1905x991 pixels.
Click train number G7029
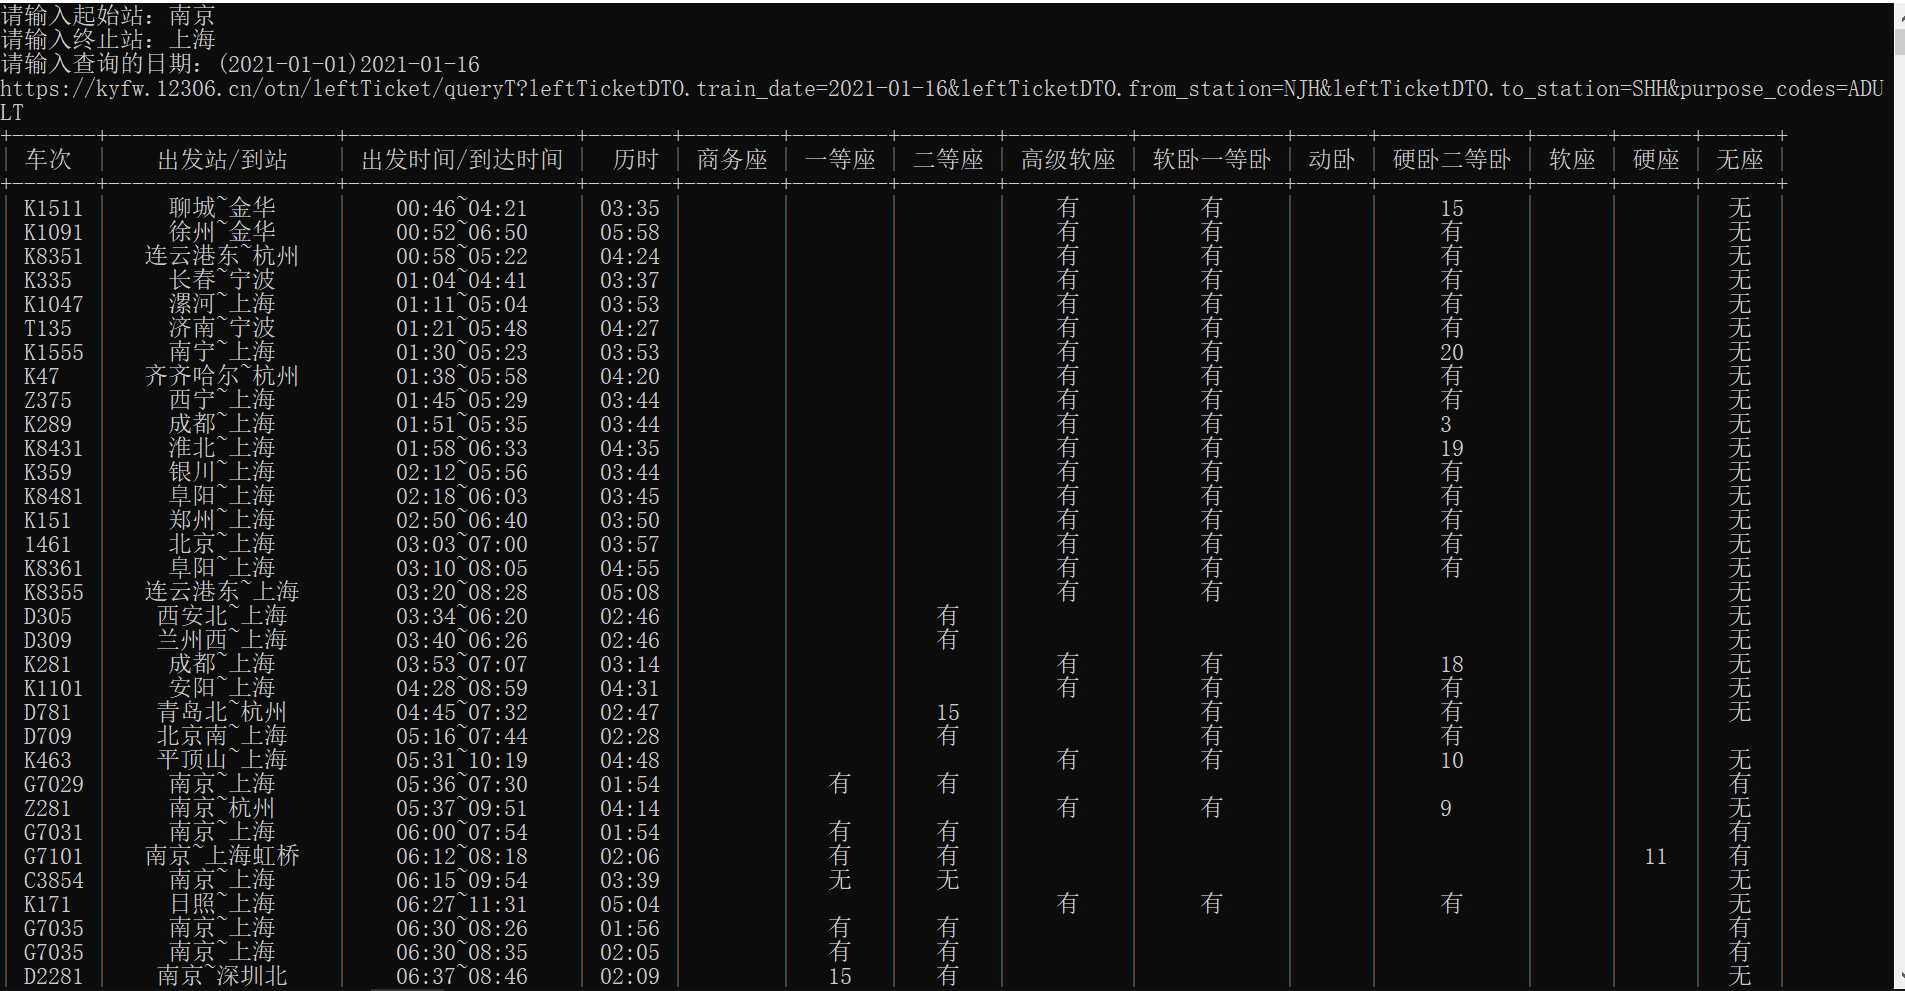point(54,784)
